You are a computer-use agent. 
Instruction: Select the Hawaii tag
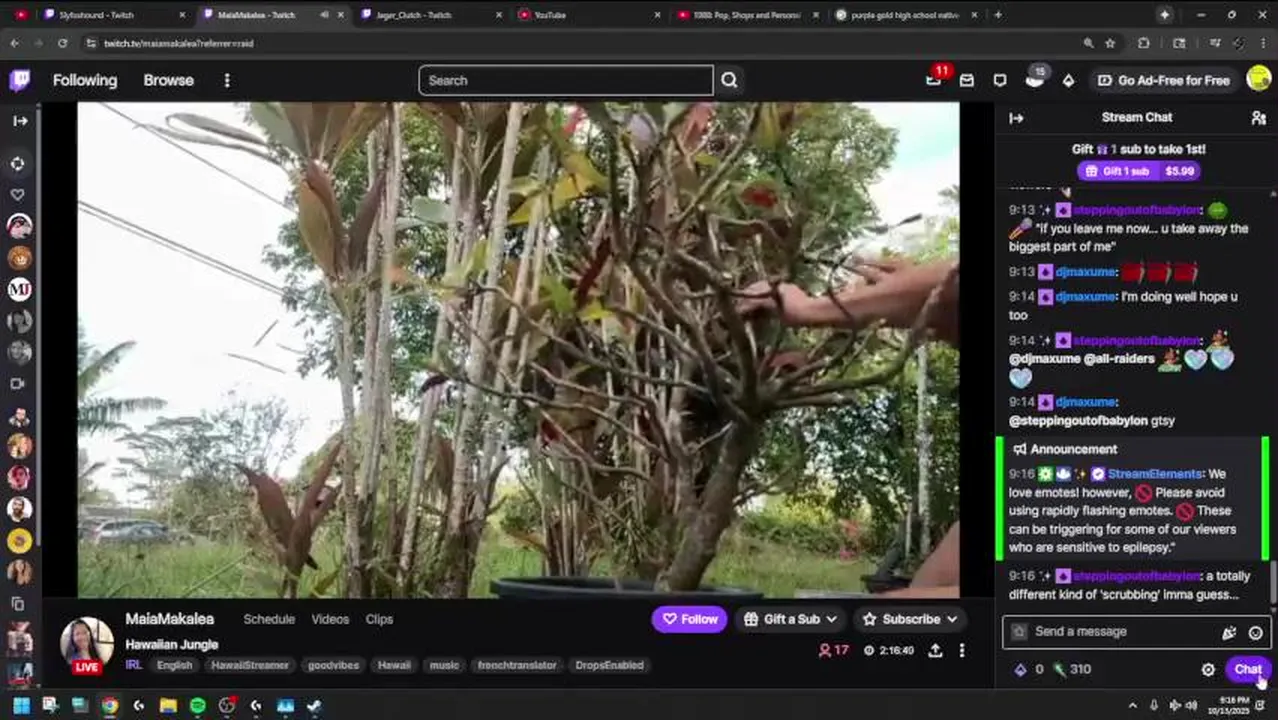tap(394, 665)
